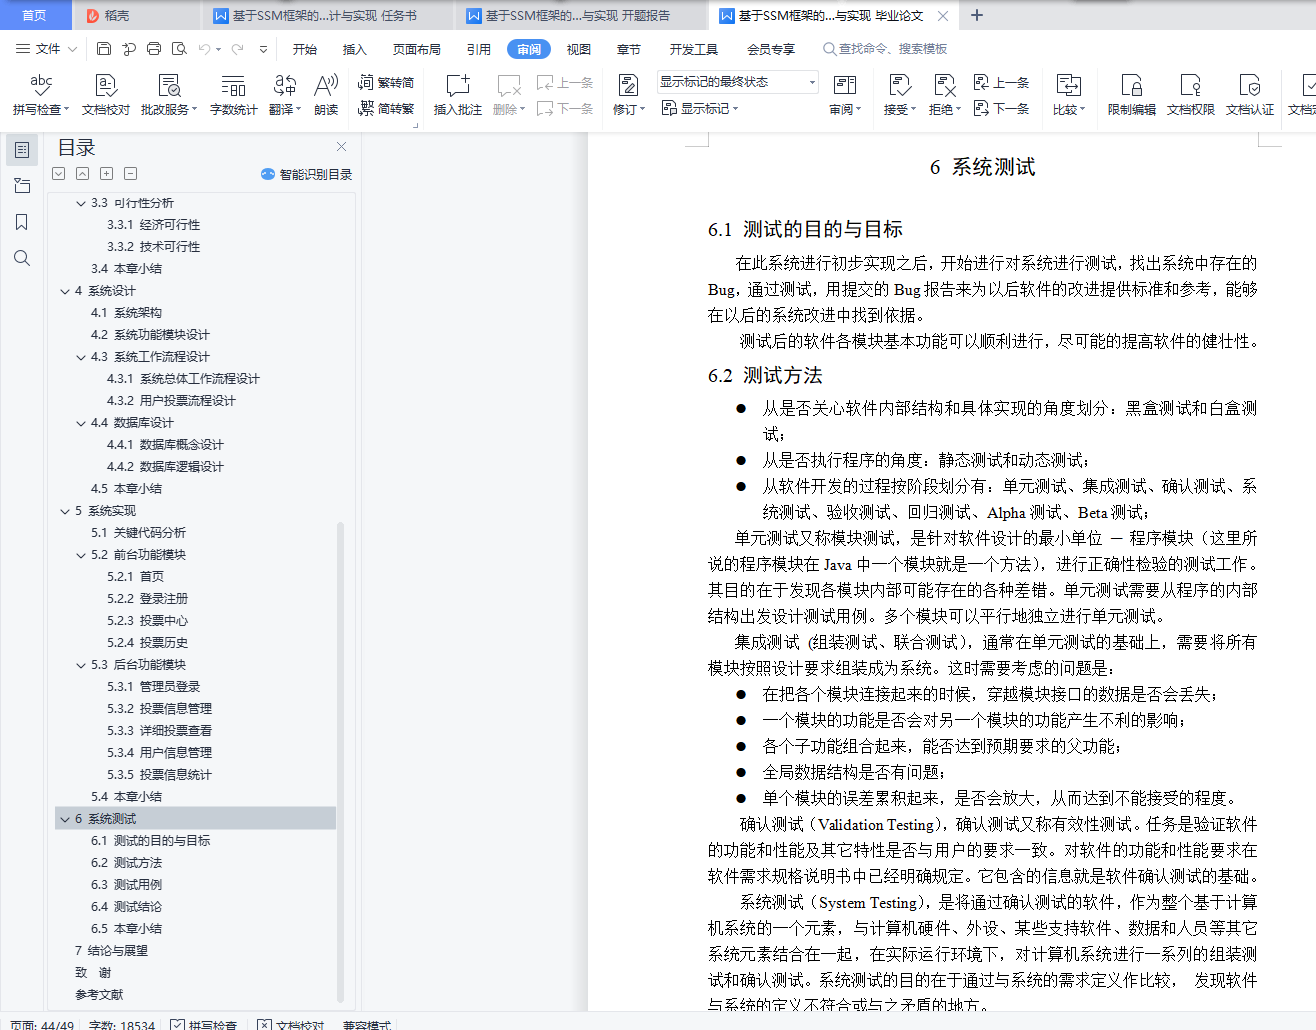Click the plus-box icon in the 目录 header
The width and height of the screenshot is (1316, 1030).
pyautogui.click(x=107, y=174)
